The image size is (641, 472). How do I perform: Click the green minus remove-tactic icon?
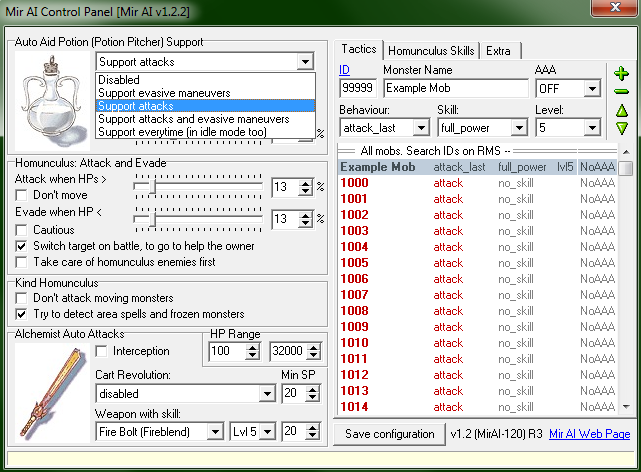point(621,92)
